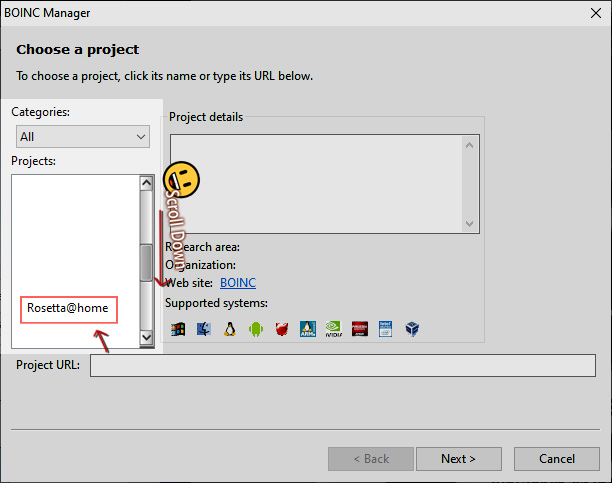Click the Cancel button

(x=557, y=459)
